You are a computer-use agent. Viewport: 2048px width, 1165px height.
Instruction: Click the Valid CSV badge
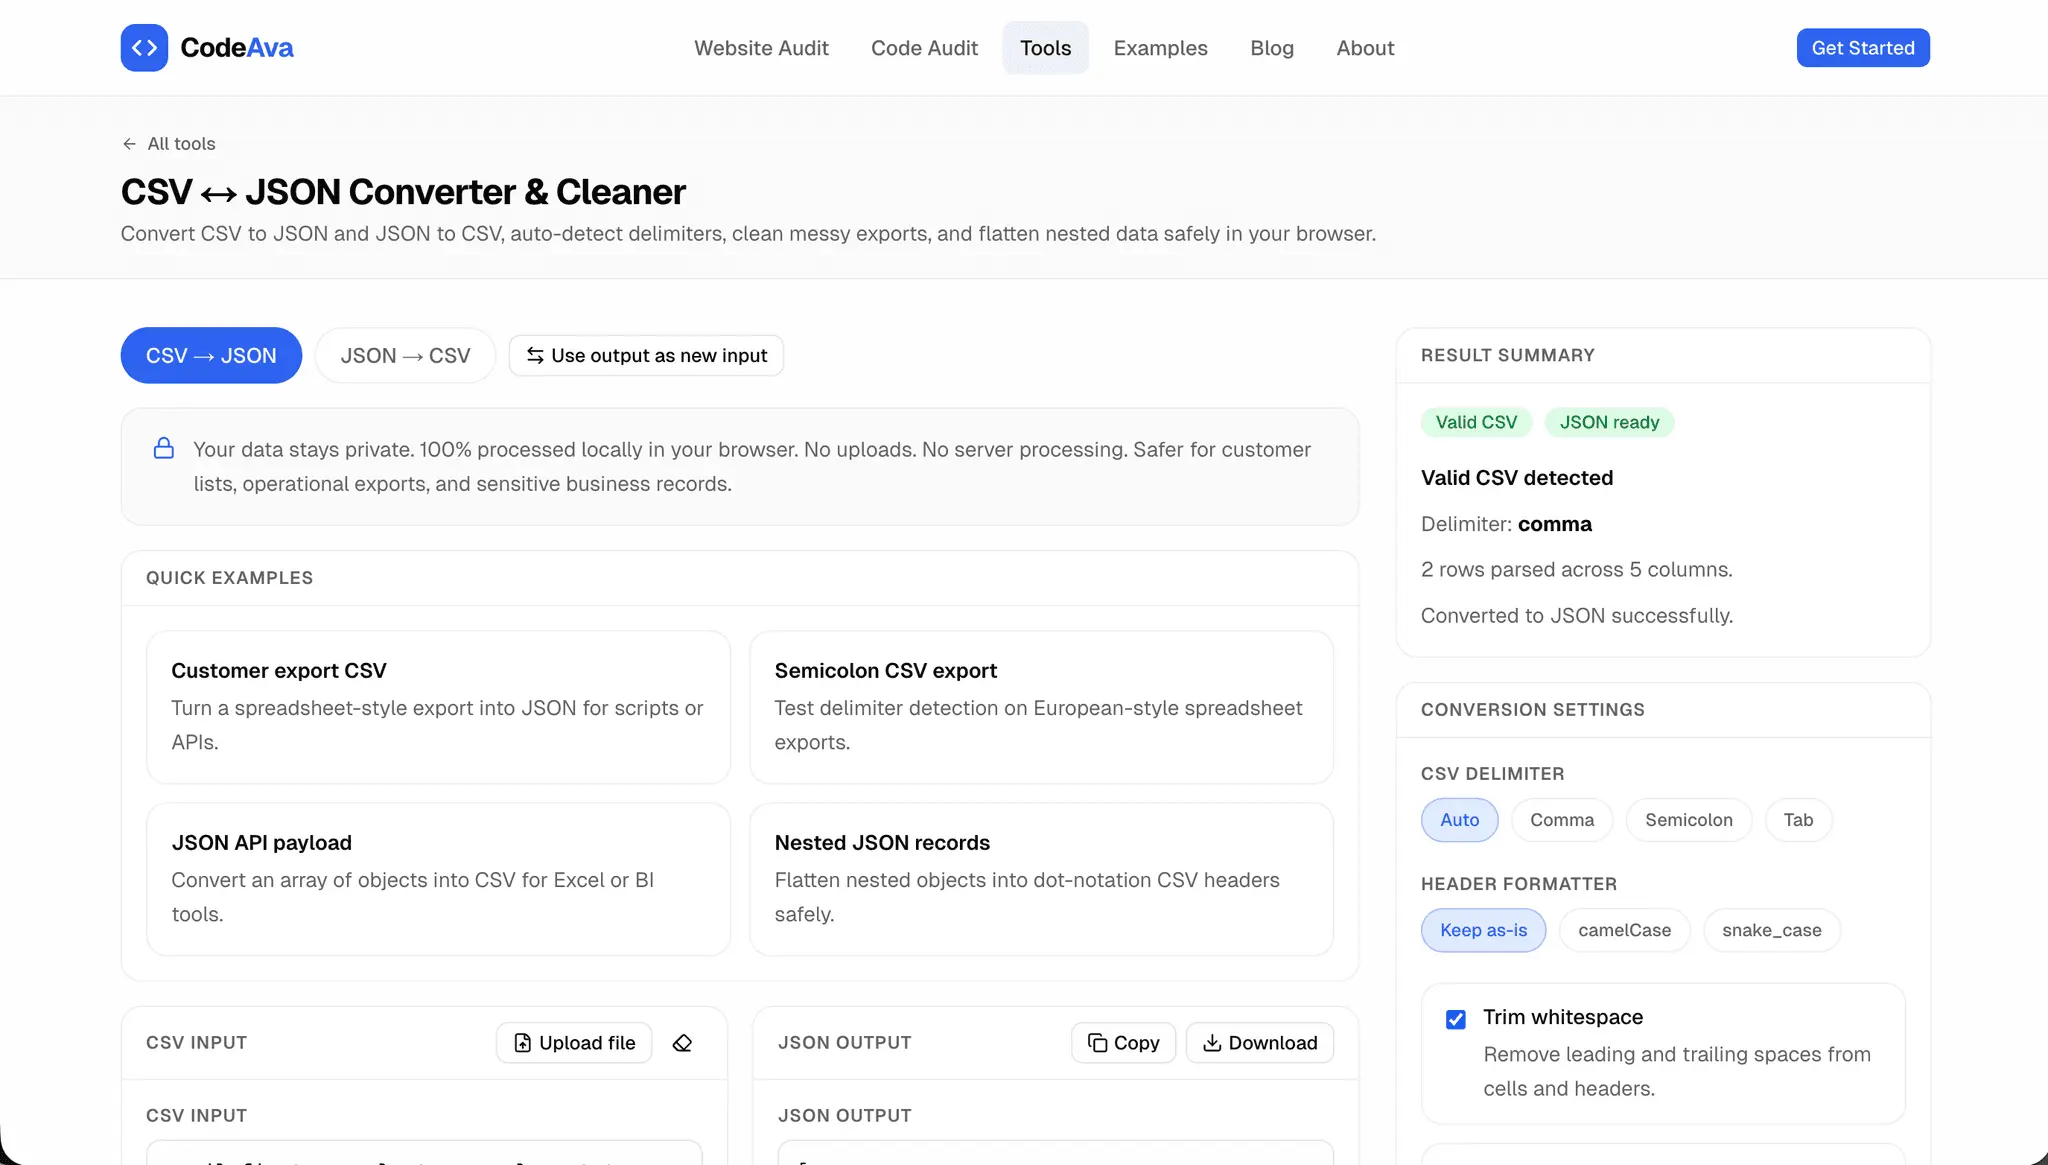1476,422
